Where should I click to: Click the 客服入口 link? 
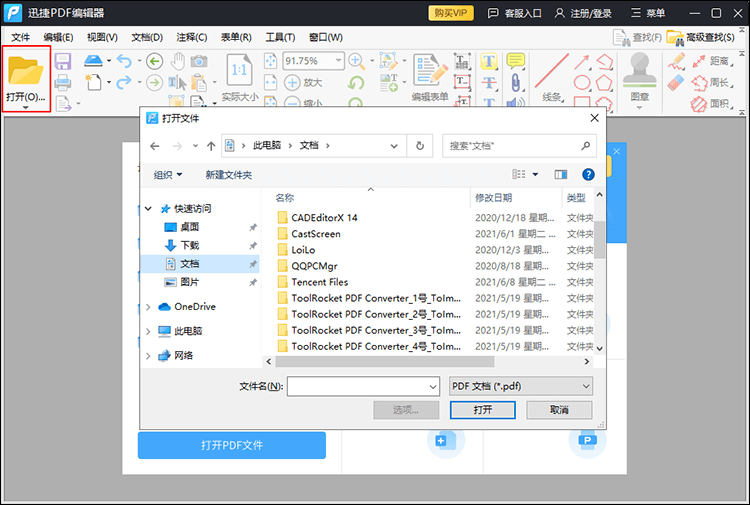click(x=514, y=13)
